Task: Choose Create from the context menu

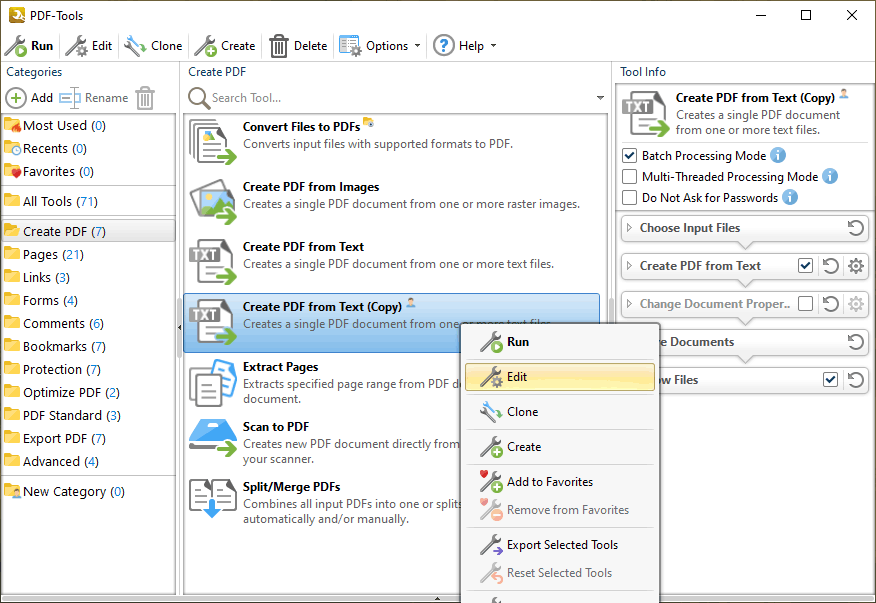Action: click(560, 447)
